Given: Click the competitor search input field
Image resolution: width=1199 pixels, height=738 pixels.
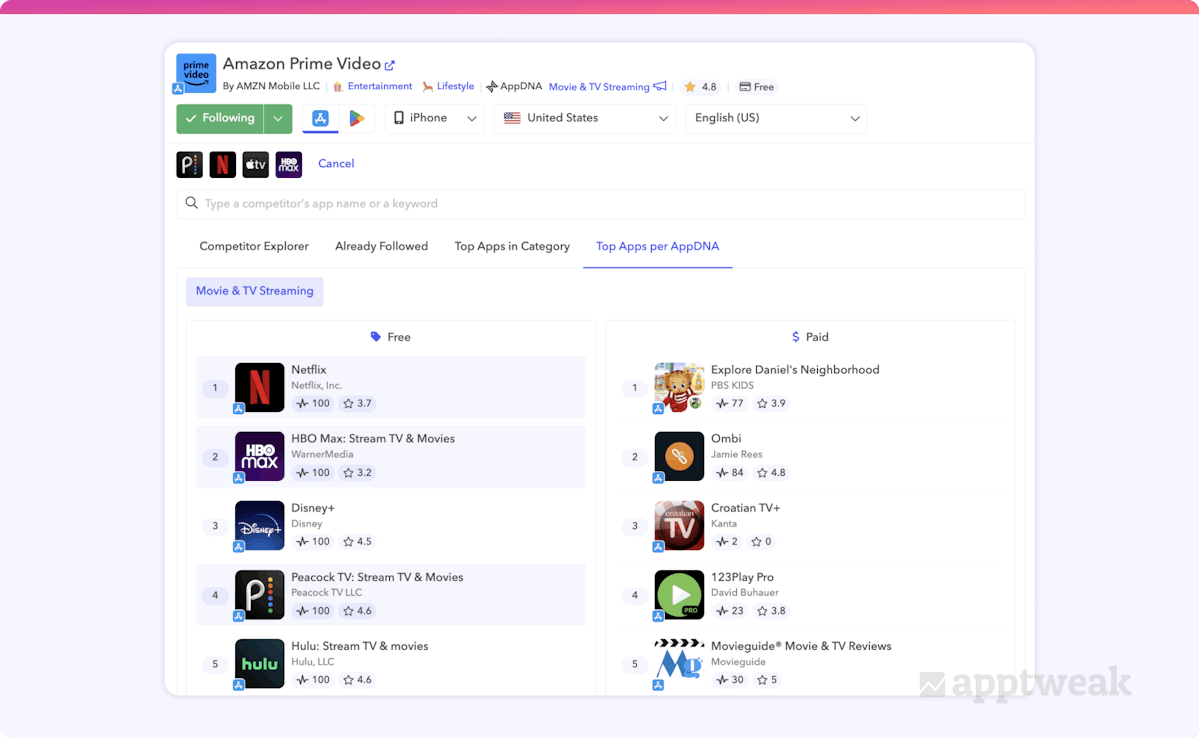Looking at the screenshot, I should click(x=600, y=203).
